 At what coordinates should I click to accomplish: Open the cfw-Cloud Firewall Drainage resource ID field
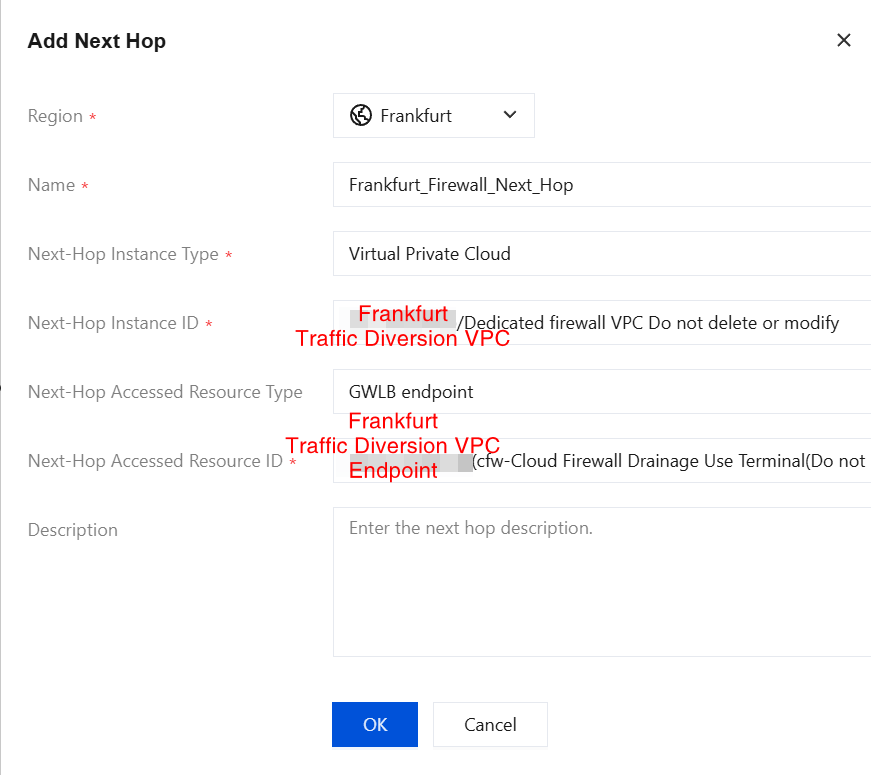pyautogui.click(x=668, y=461)
